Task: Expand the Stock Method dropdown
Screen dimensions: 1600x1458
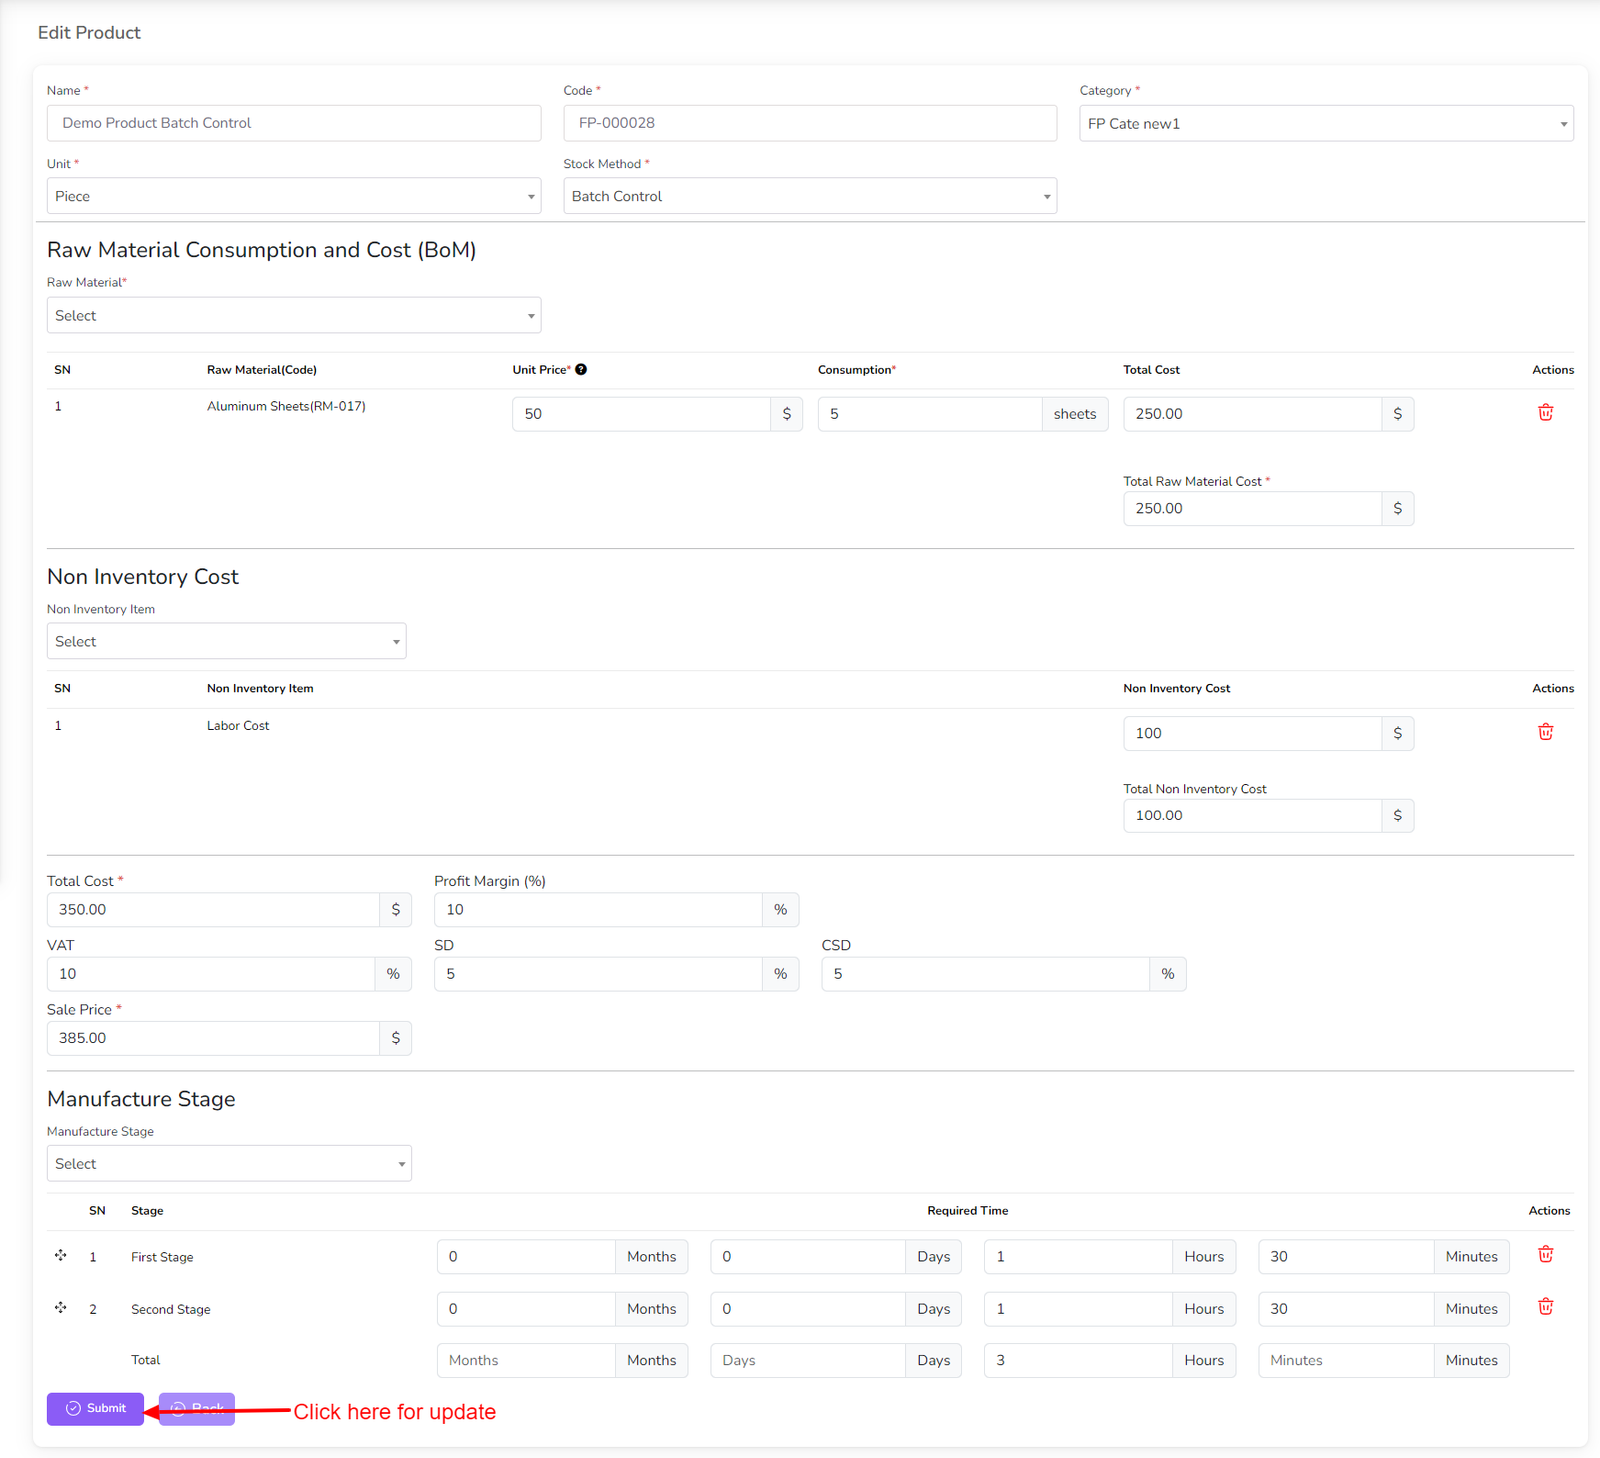Action: coord(809,197)
